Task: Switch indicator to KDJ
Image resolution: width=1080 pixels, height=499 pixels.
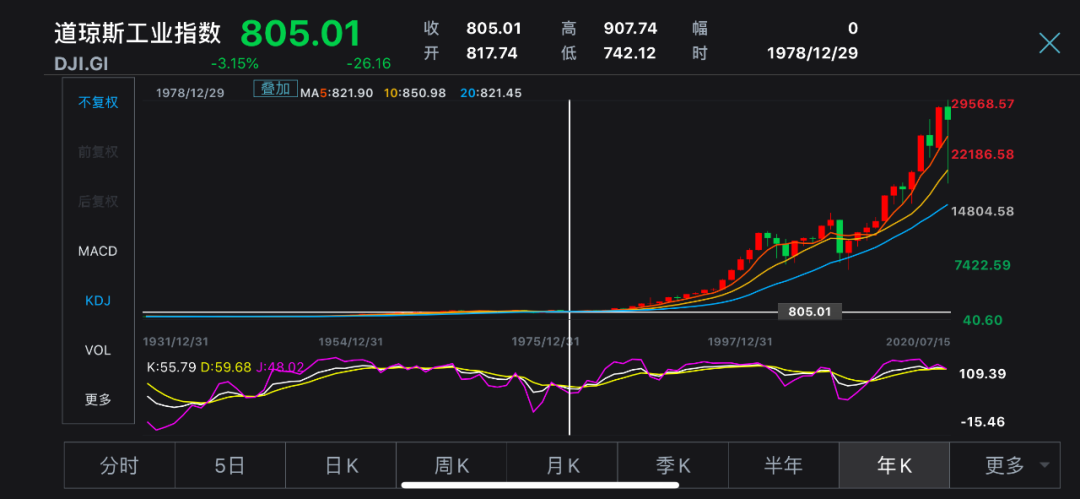Action: point(98,301)
